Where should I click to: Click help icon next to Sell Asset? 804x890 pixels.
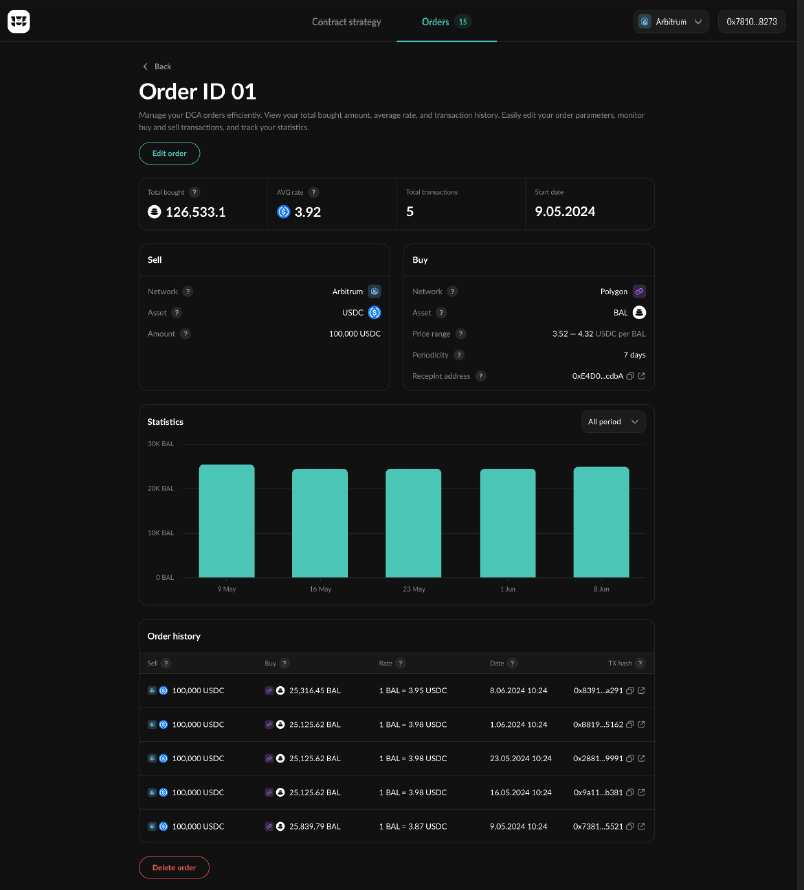tap(177, 313)
